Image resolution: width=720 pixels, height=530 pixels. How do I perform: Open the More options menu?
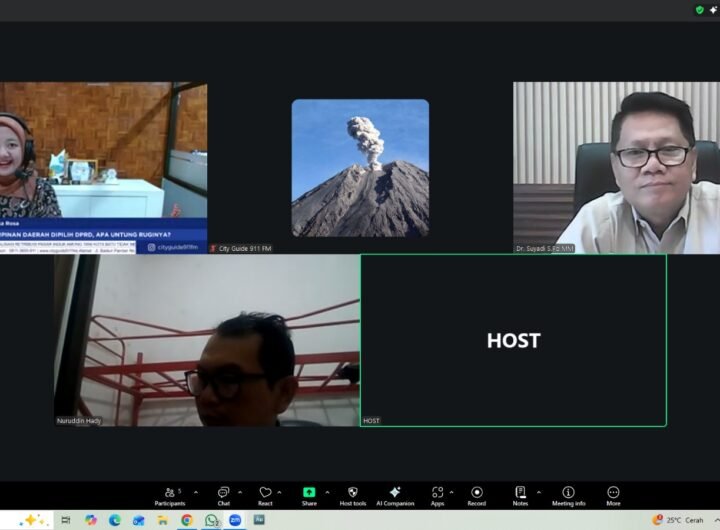tap(613, 494)
